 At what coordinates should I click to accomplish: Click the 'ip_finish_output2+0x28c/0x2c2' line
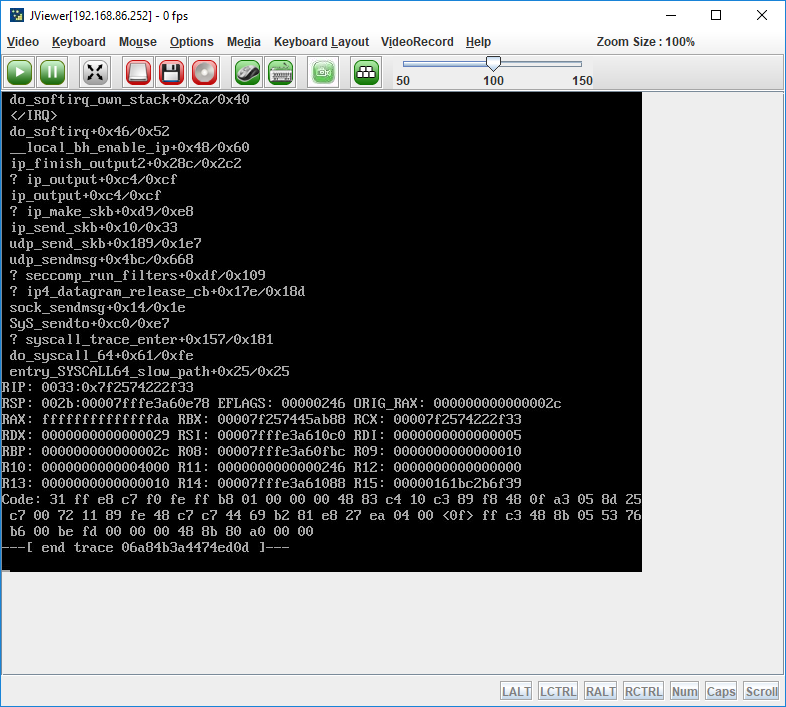125,163
